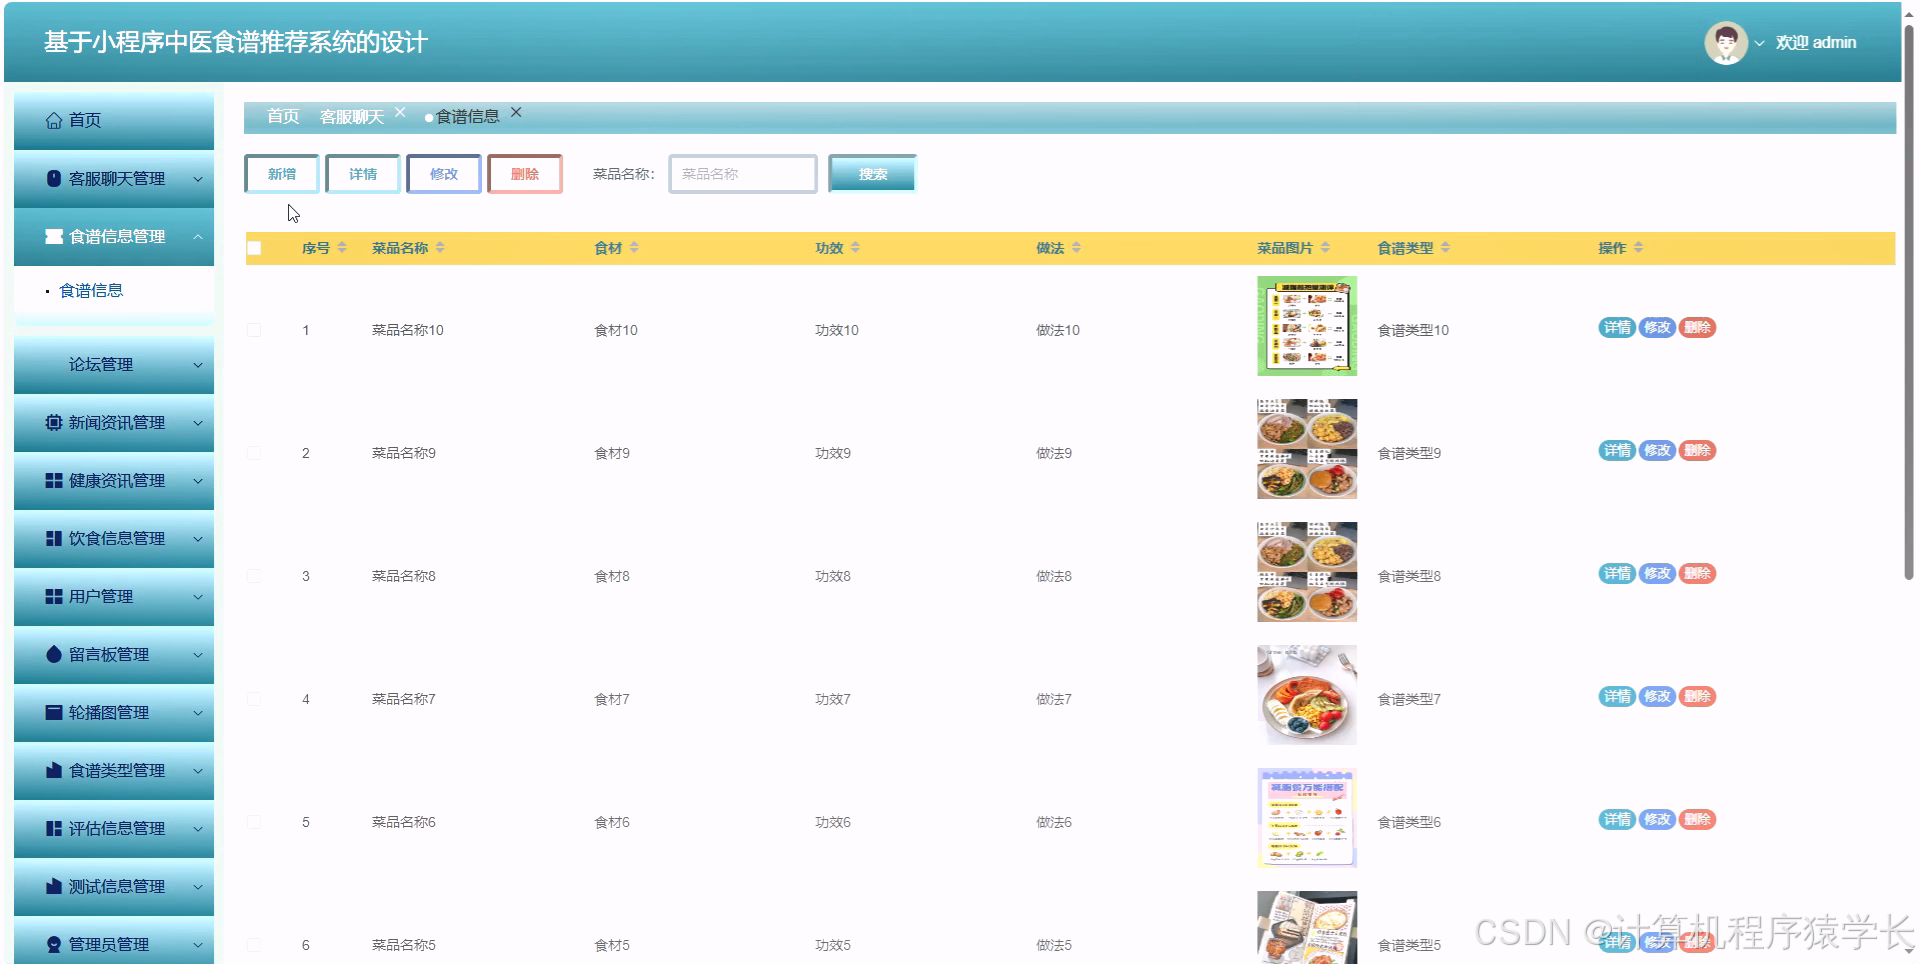Expand the 新闻资讯管理 menu chevron
Screen dimensions: 1920x964
[198, 423]
